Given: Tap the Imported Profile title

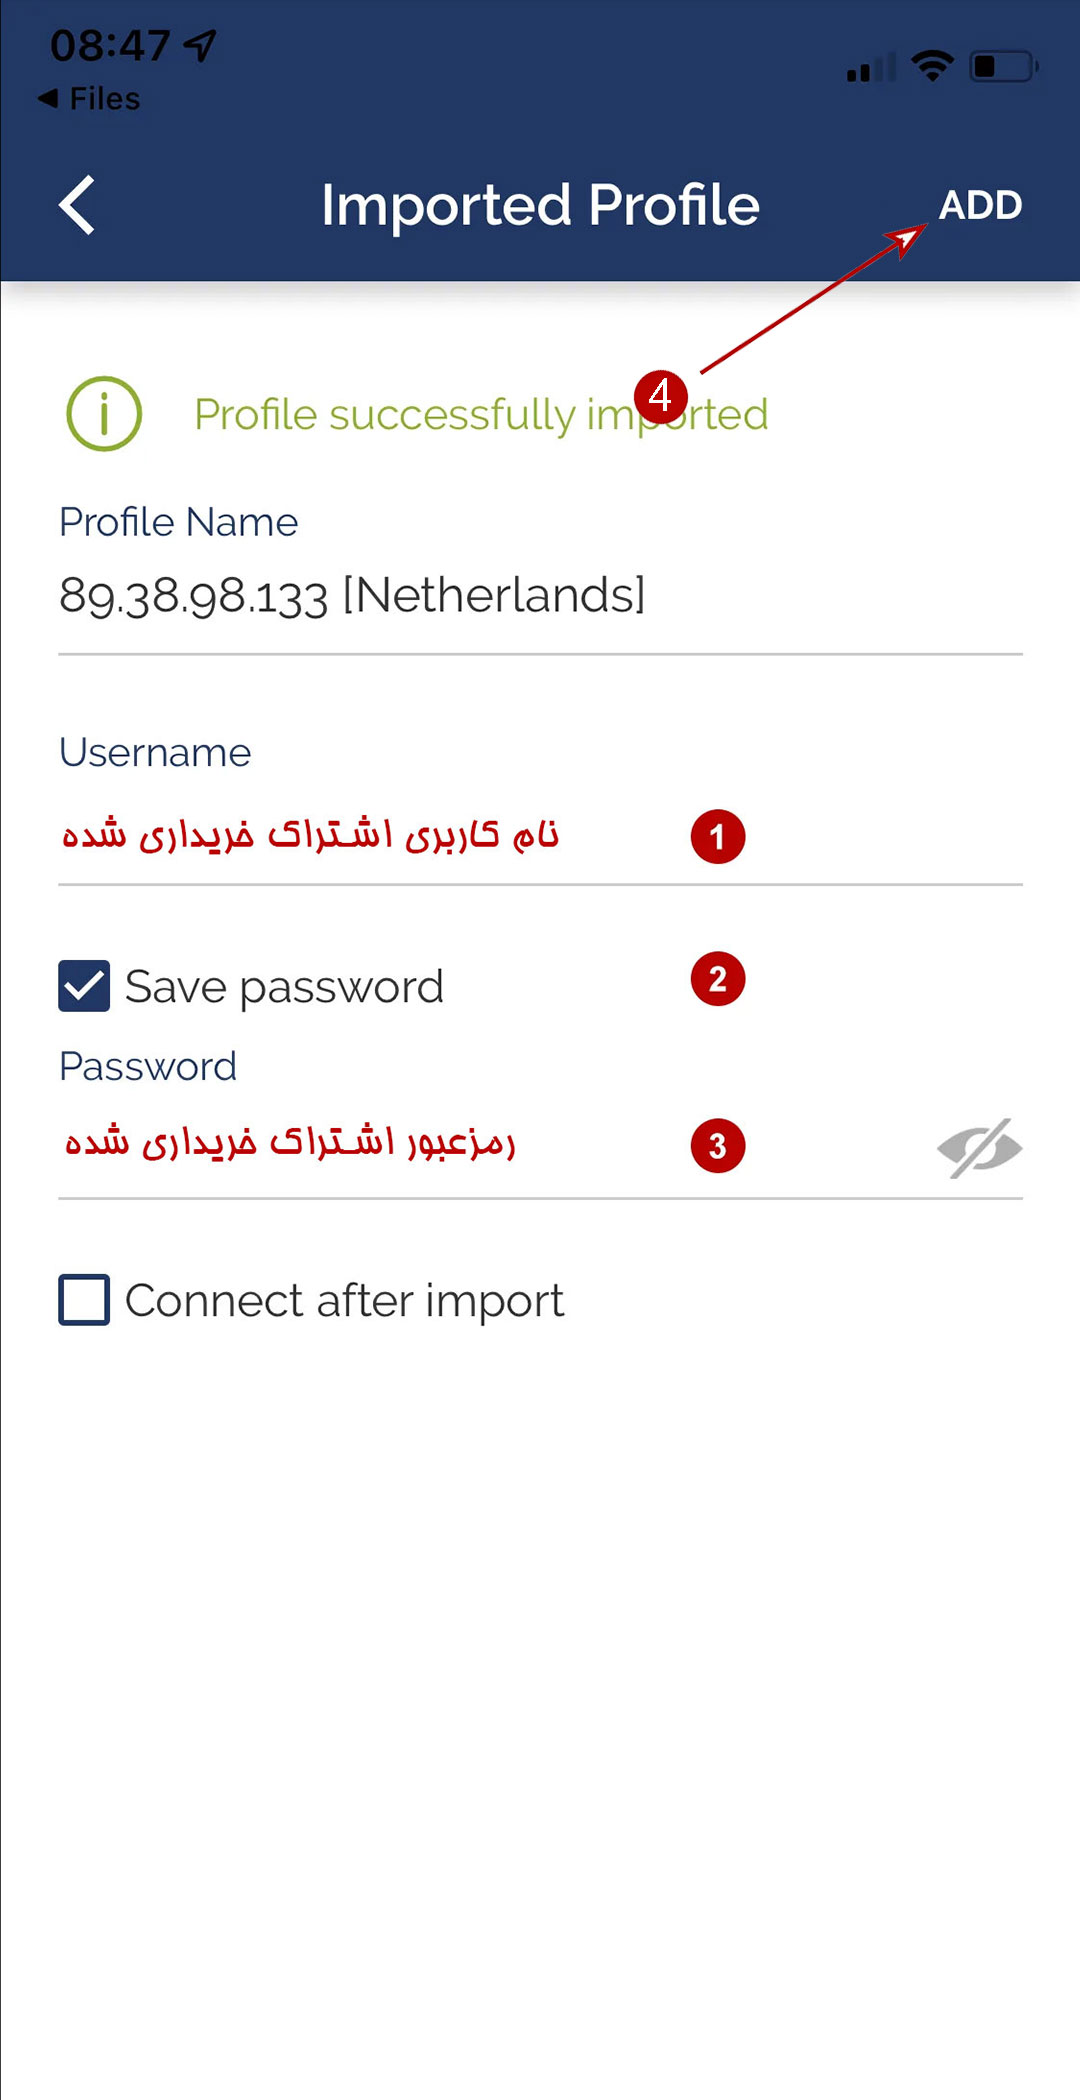Looking at the screenshot, I should (x=540, y=205).
